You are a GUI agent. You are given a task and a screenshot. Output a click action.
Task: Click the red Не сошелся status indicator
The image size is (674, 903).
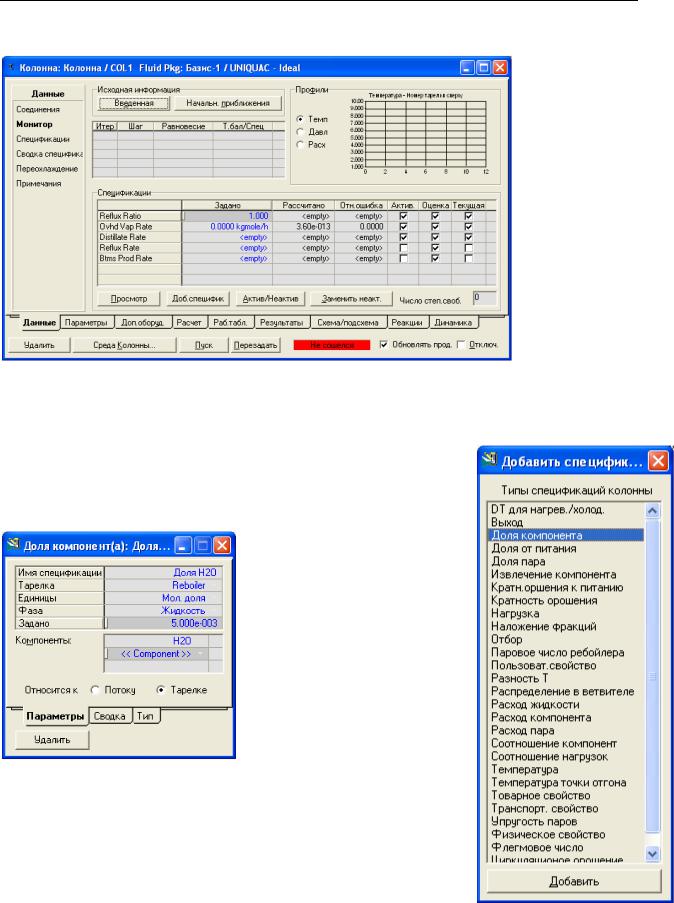pos(332,346)
